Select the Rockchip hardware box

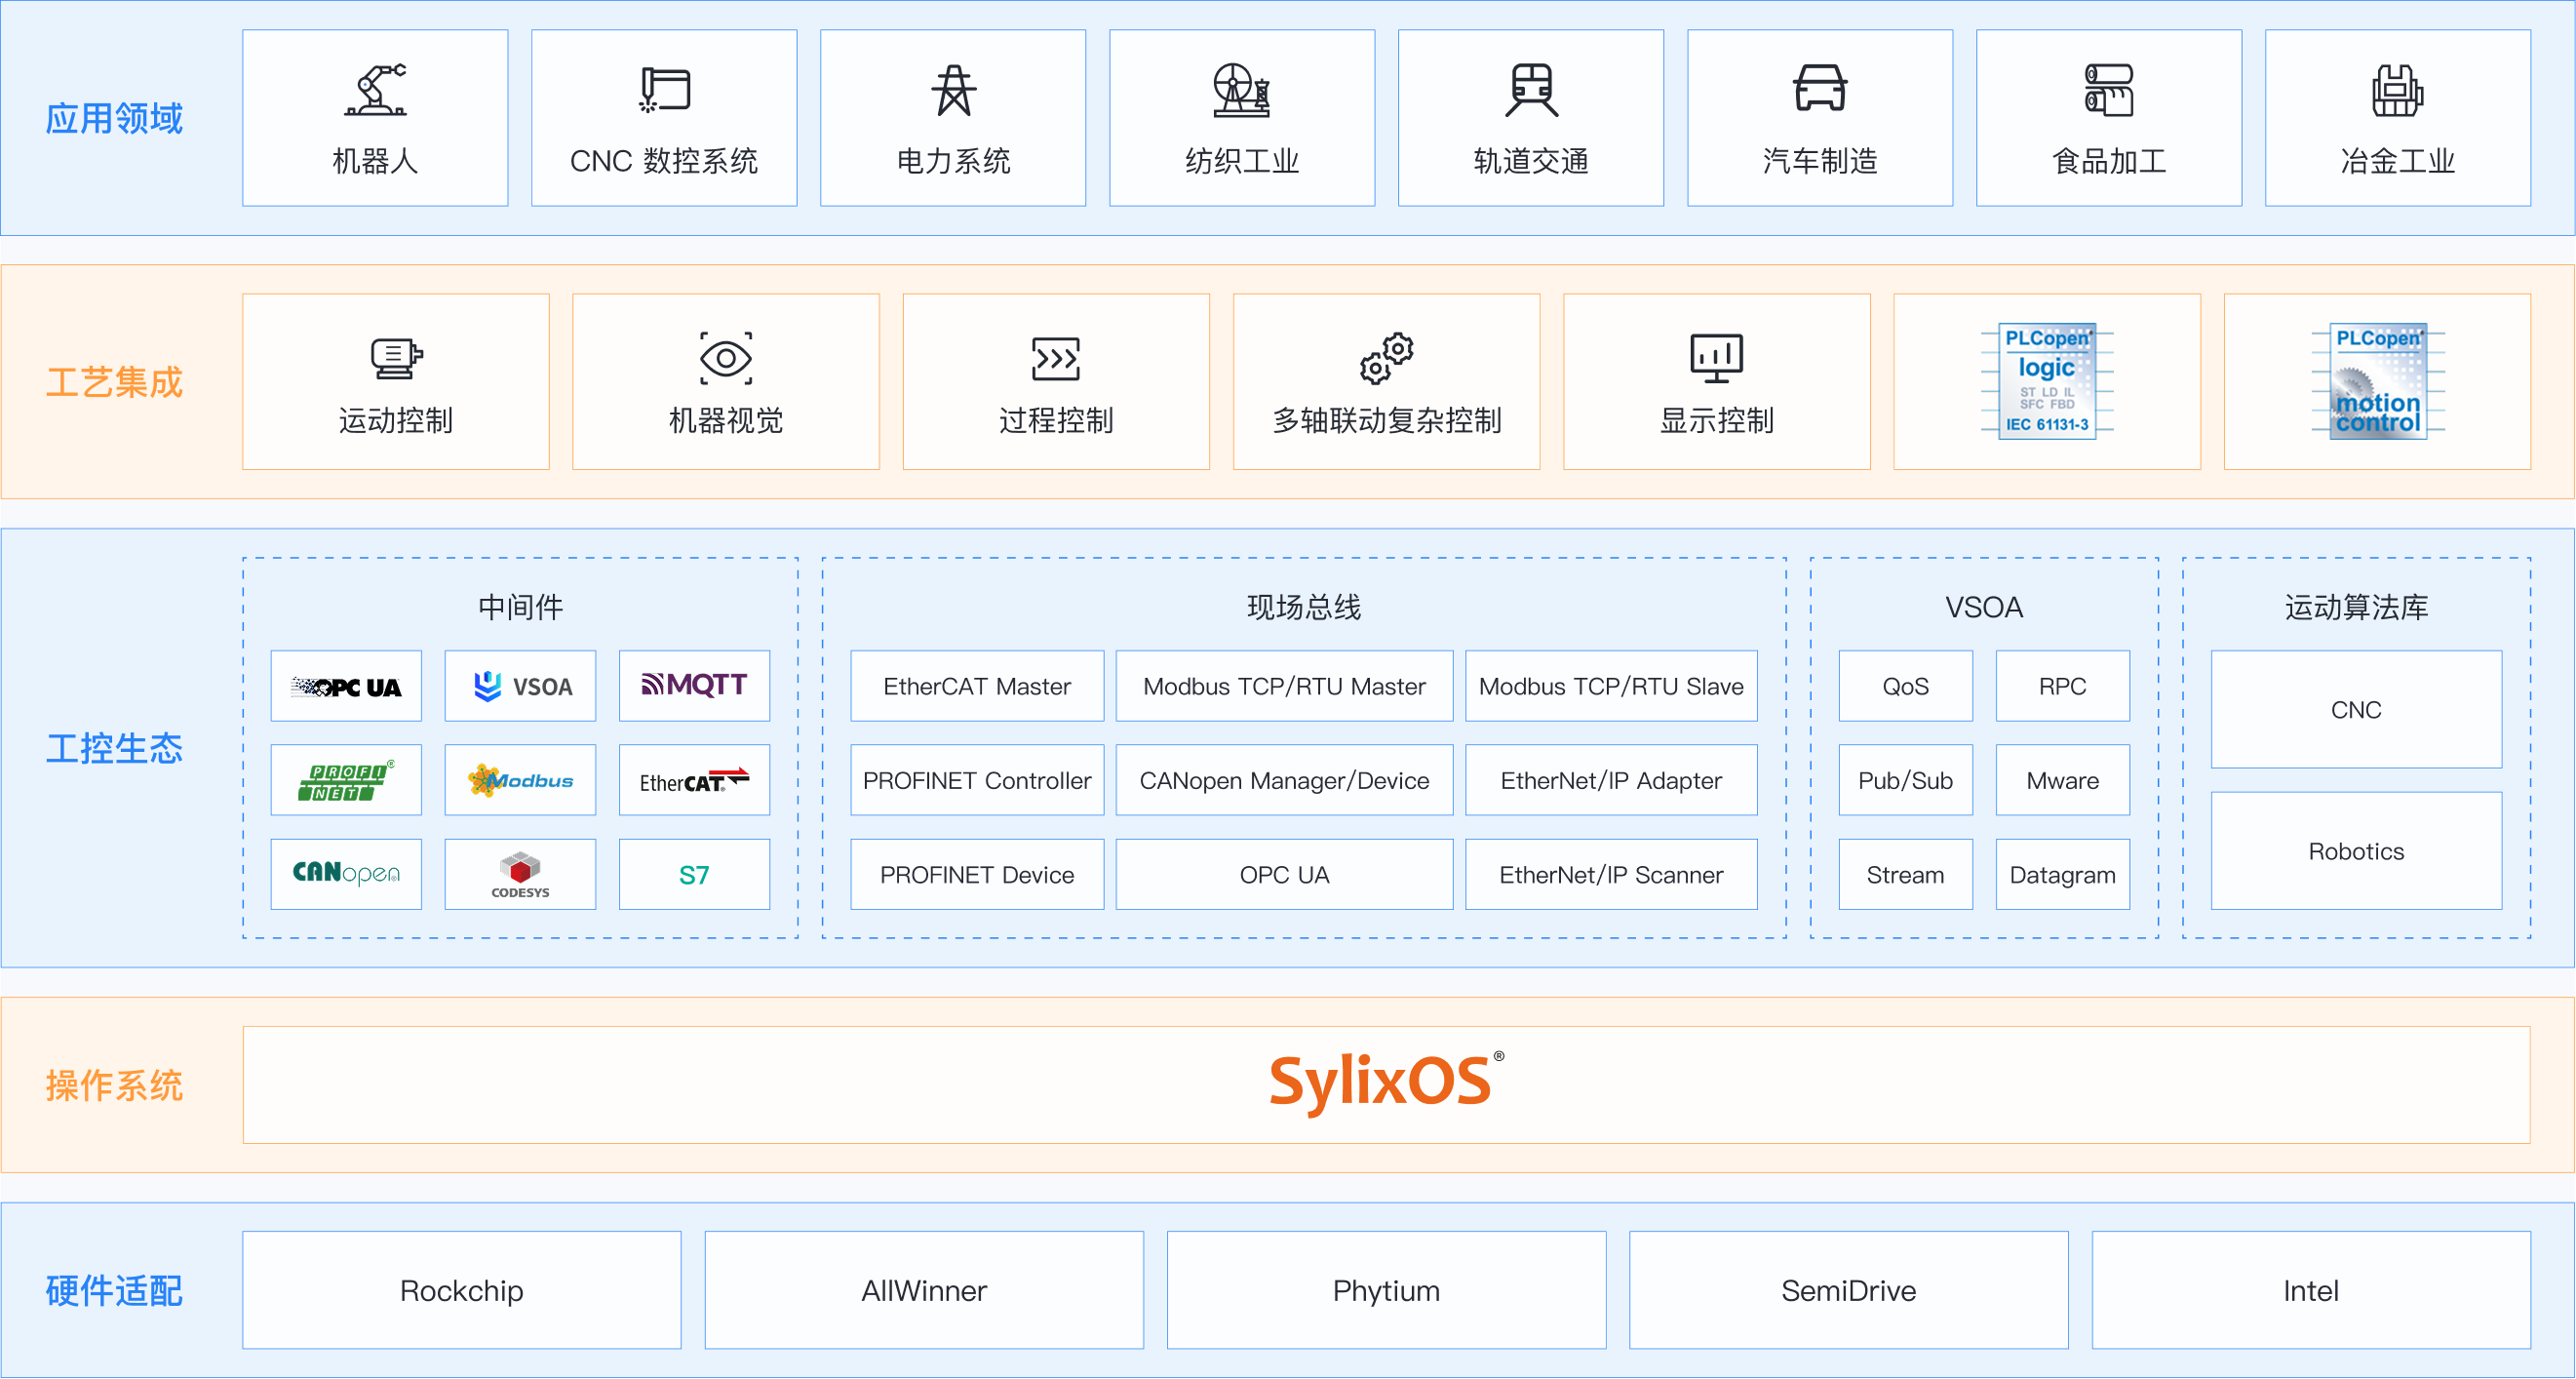click(461, 1290)
